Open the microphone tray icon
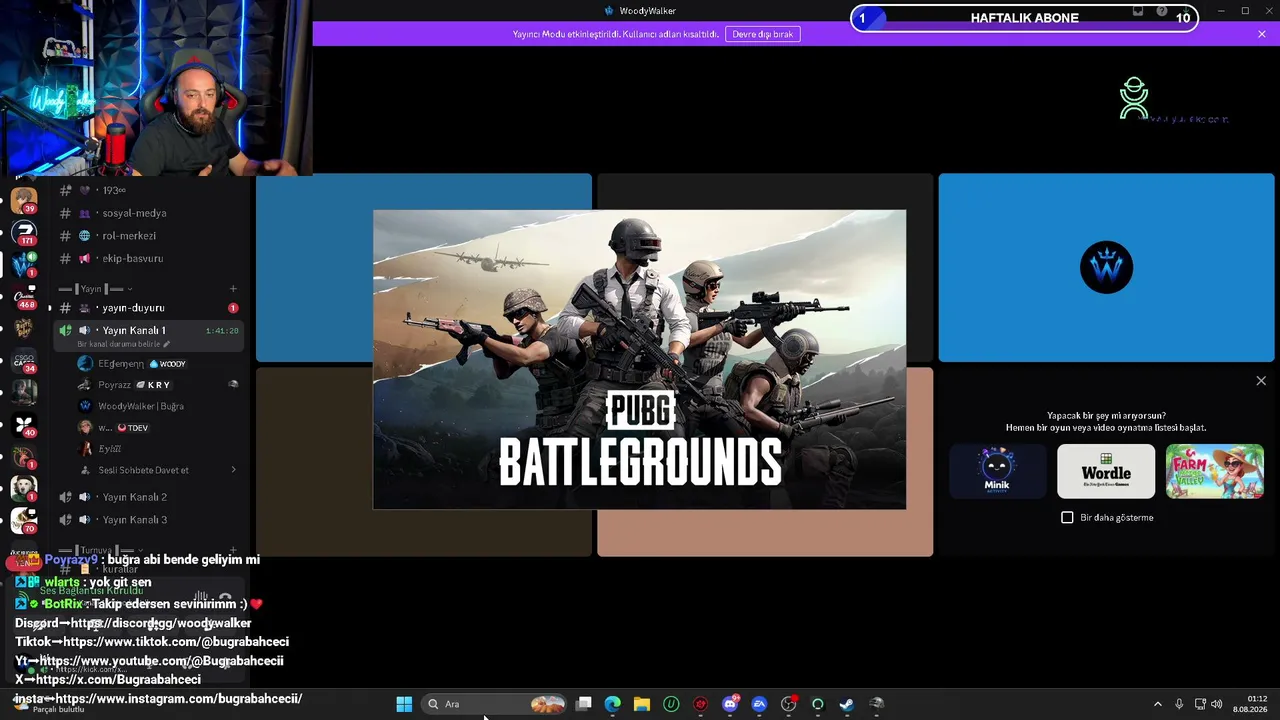The width and height of the screenshot is (1280, 720). point(1179,704)
